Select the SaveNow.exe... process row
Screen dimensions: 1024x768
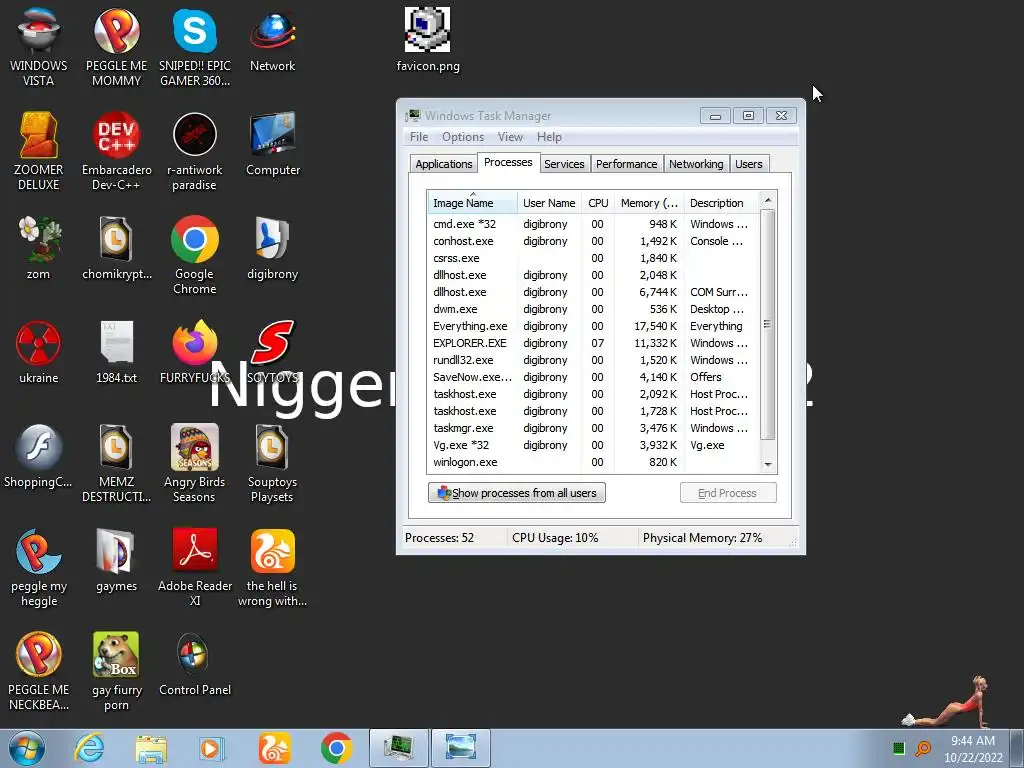coord(594,377)
